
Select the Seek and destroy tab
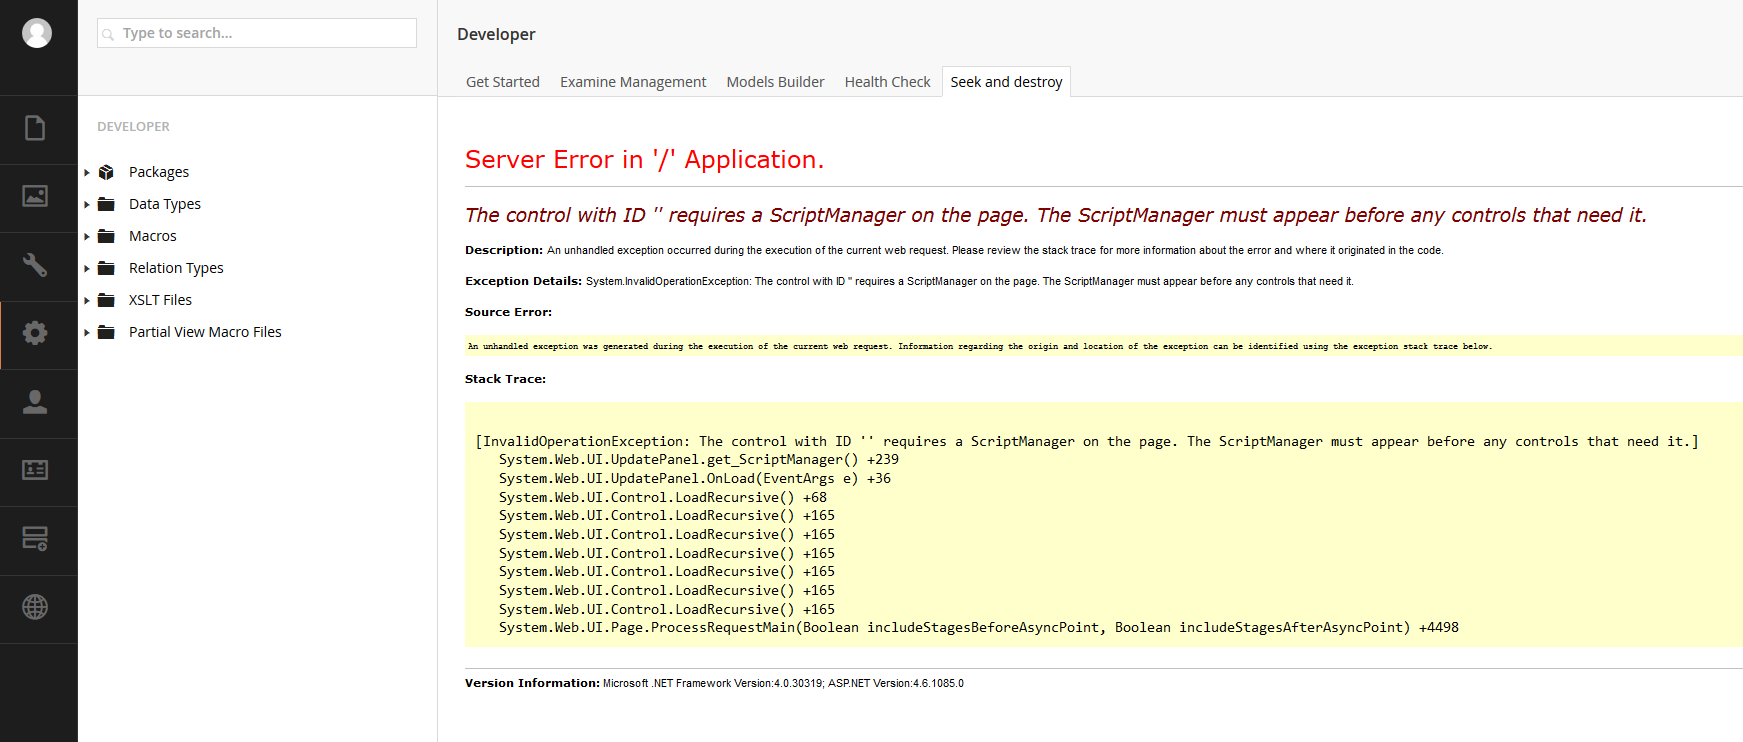pos(1006,82)
